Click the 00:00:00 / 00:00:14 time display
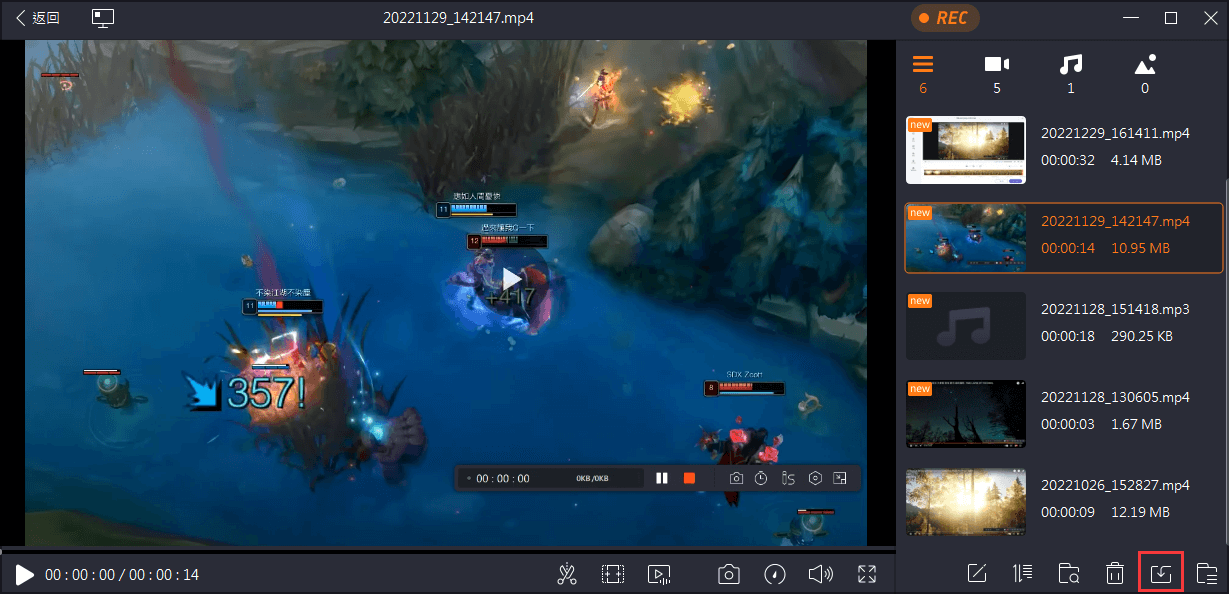This screenshot has width=1229, height=594. coord(122,575)
